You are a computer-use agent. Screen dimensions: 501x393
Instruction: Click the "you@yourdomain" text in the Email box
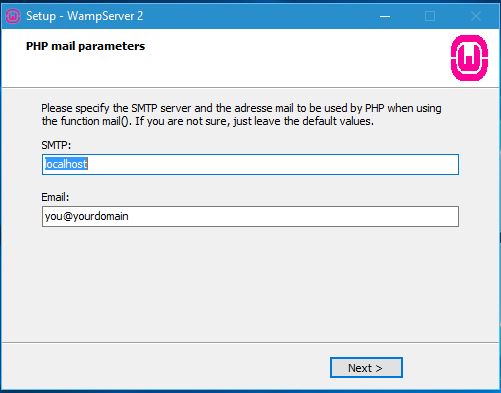pyautogui.click(x=87, y=216)
